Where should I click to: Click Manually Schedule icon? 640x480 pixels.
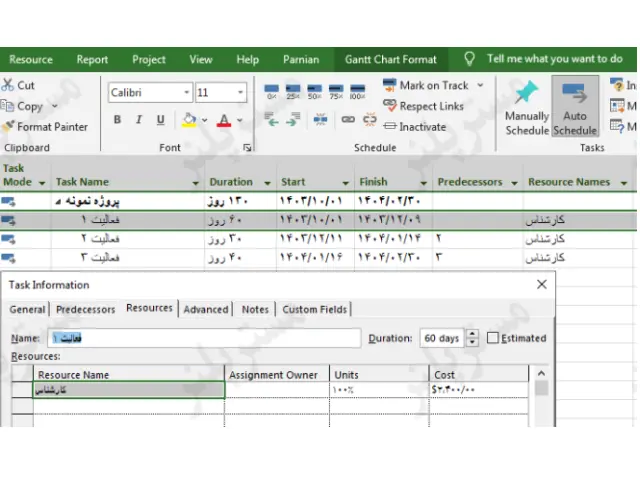tap(526, 108)
